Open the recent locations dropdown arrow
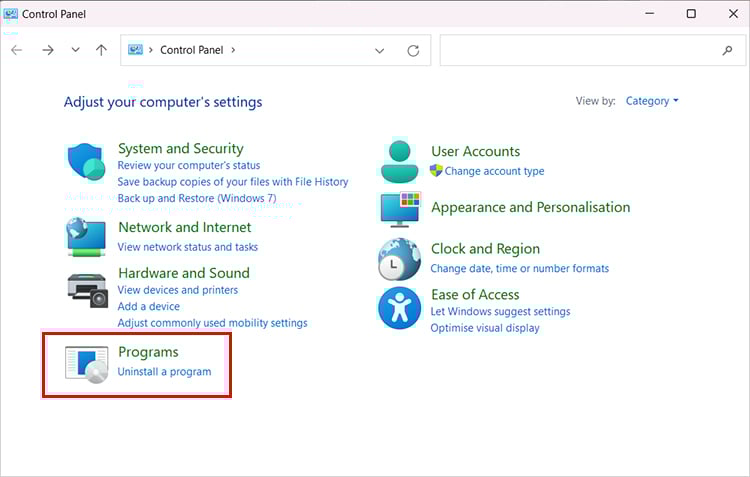 coord(75,50)
